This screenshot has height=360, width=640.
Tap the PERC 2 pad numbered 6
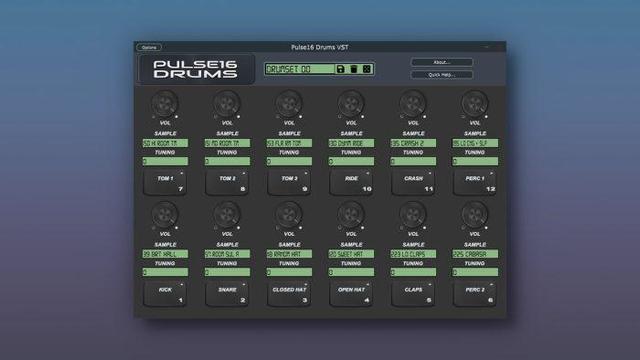[475, 294]
